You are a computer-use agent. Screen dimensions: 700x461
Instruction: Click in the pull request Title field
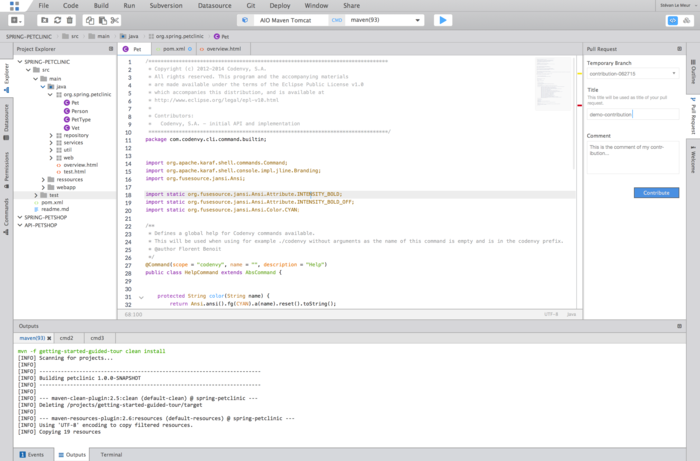633,114
